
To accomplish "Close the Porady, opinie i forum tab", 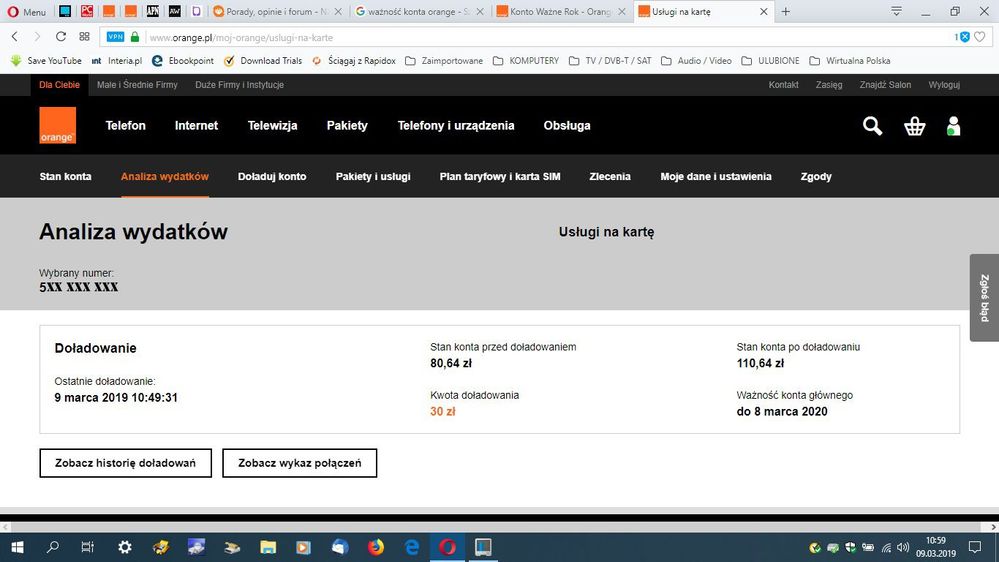I will click(x=338, y=11).
